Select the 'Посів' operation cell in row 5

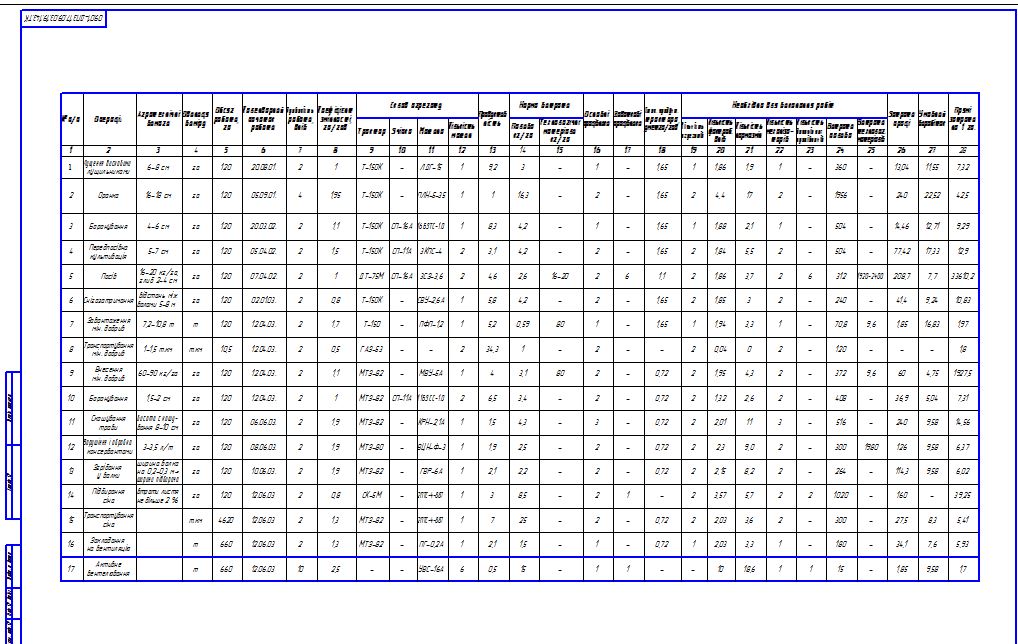pos(109,276)
